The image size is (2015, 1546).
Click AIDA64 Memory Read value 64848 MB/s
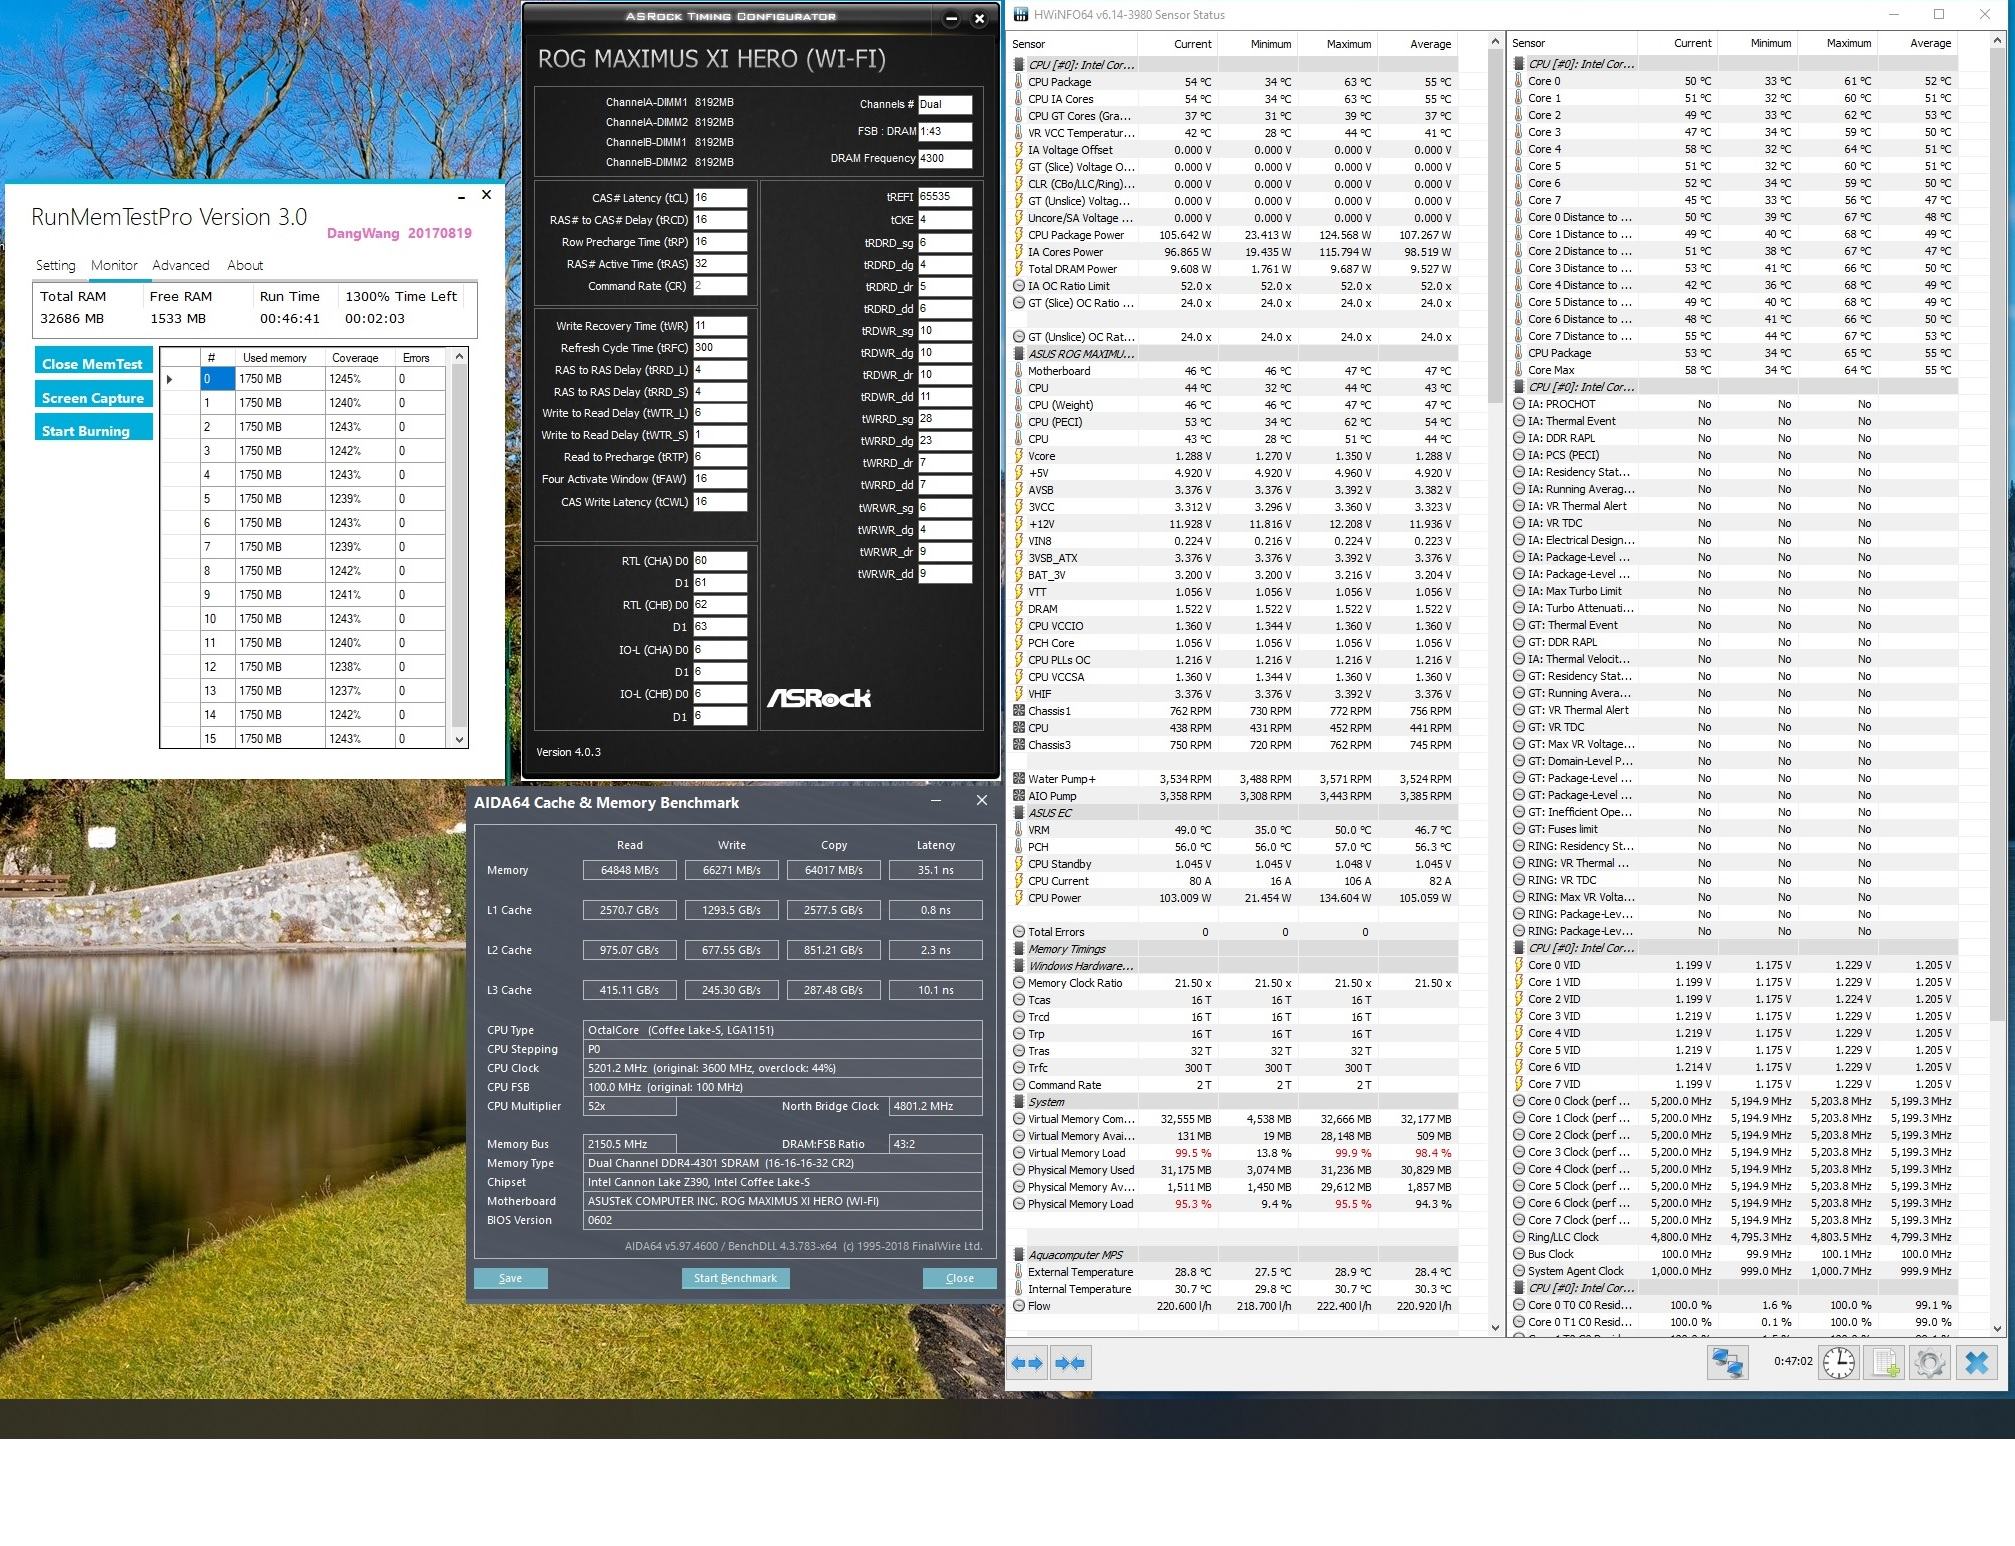click(629, 870)
